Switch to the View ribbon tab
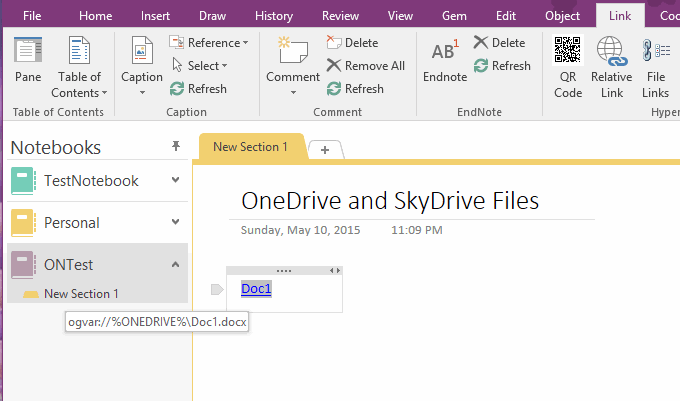The image size is (680, 401). pyautogui.click(x=400, y=16)
